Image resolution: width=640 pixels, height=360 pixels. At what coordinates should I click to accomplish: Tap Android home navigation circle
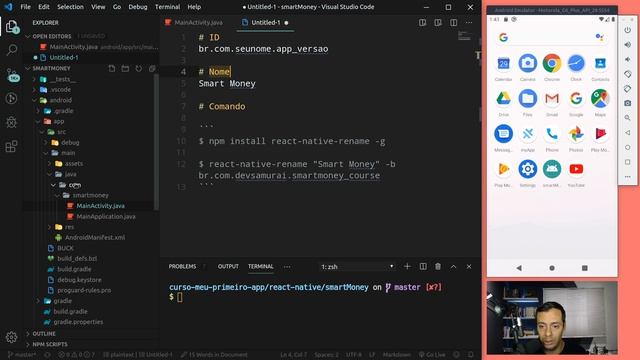pyautogui.click(x=552, y=268)
